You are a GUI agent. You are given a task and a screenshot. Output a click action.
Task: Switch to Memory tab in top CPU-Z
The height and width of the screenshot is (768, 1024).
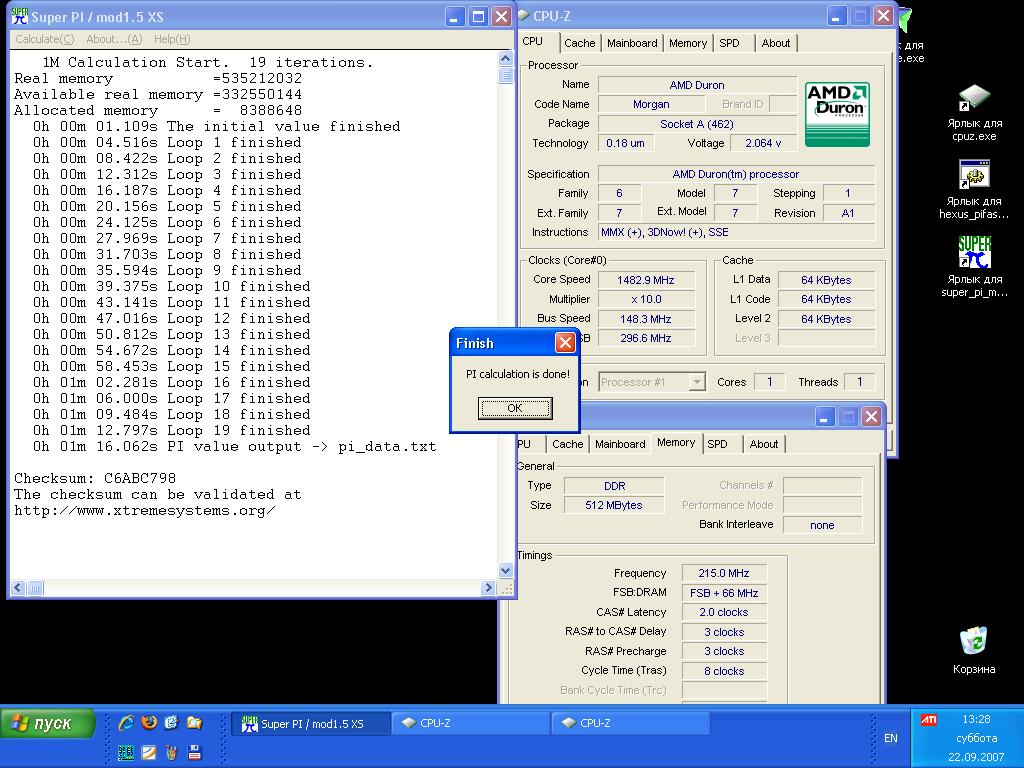688,43
